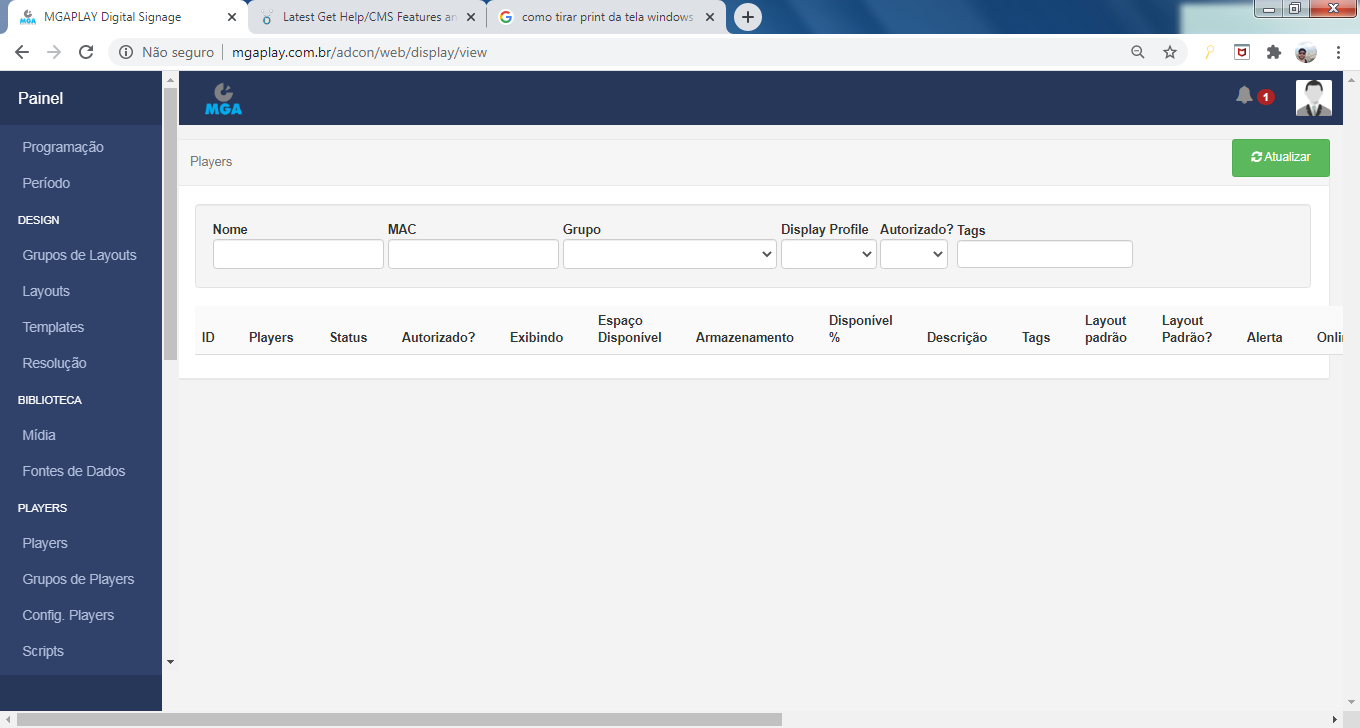Image resolution: width=1360 pixels, height=728 pixels.
Task: Open a new browser tab
Action: (748, 17)
